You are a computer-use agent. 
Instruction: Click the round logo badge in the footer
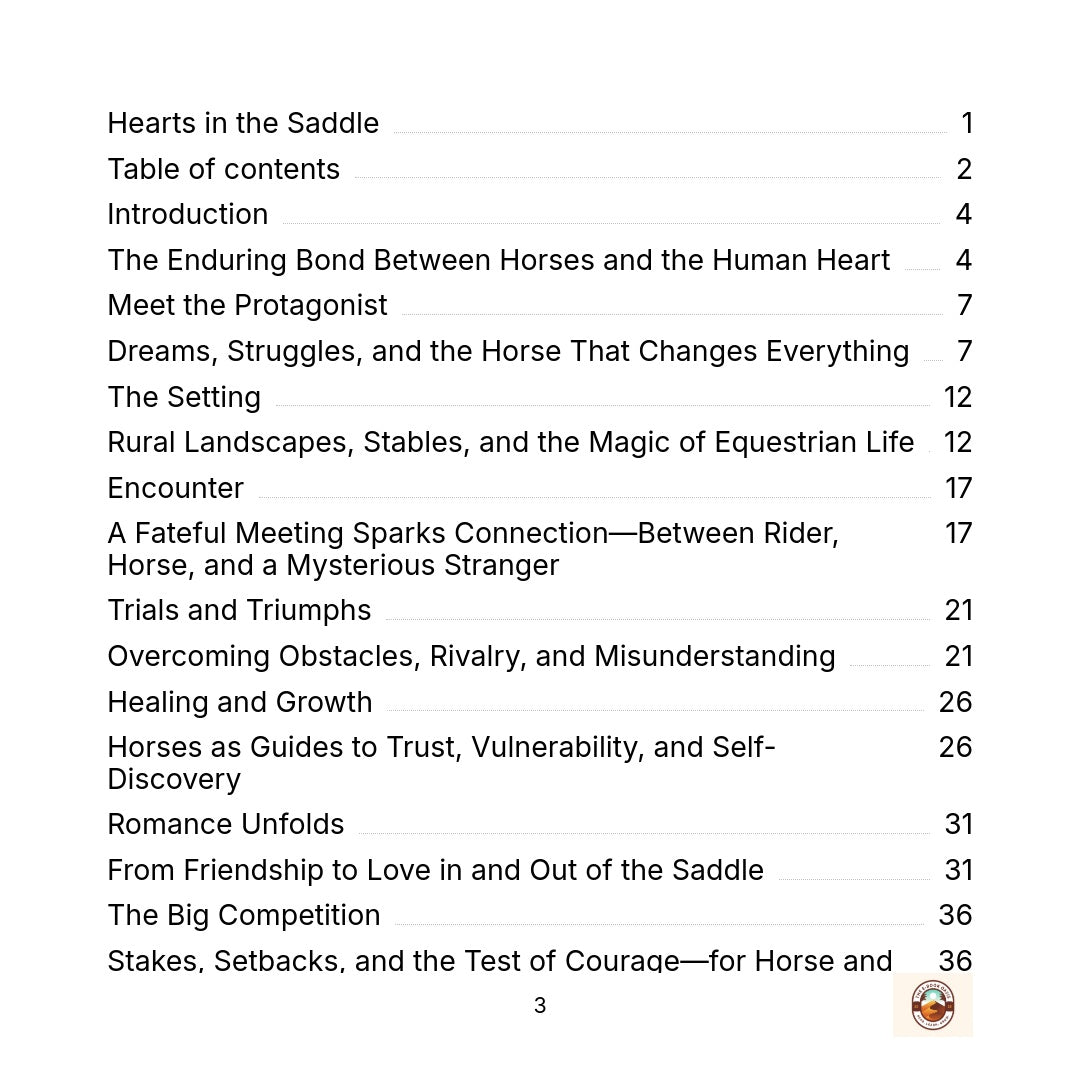pos(932,1004)
